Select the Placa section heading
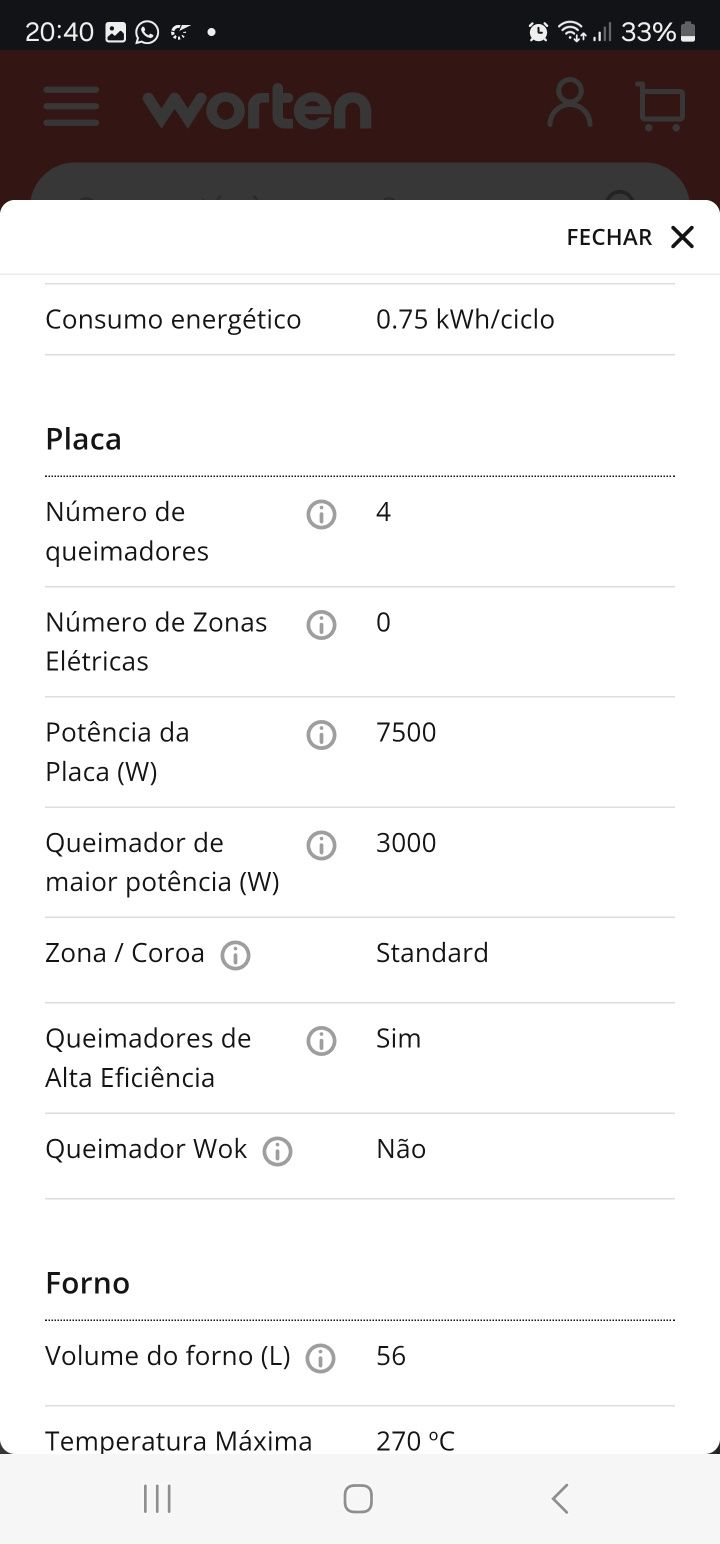Image resolution: width=720 pixels, height=1544 pixels. click(83, 439)
